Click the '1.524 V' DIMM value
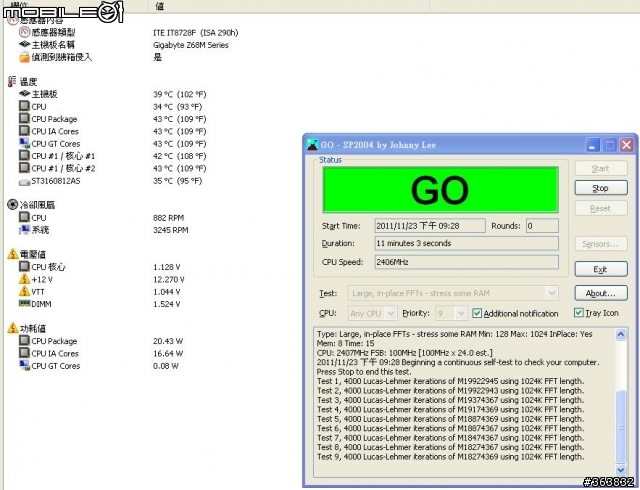The width and height of the screenshot is (640, 490). (x=167, y=304)
